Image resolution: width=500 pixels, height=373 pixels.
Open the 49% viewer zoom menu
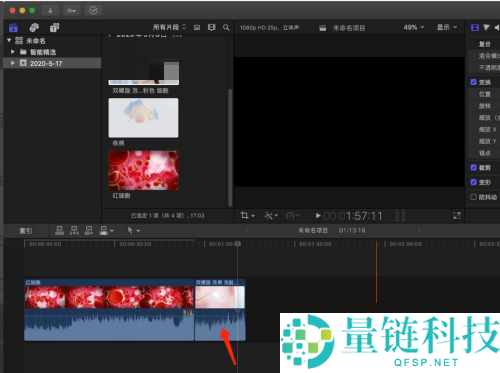point(414,27)
